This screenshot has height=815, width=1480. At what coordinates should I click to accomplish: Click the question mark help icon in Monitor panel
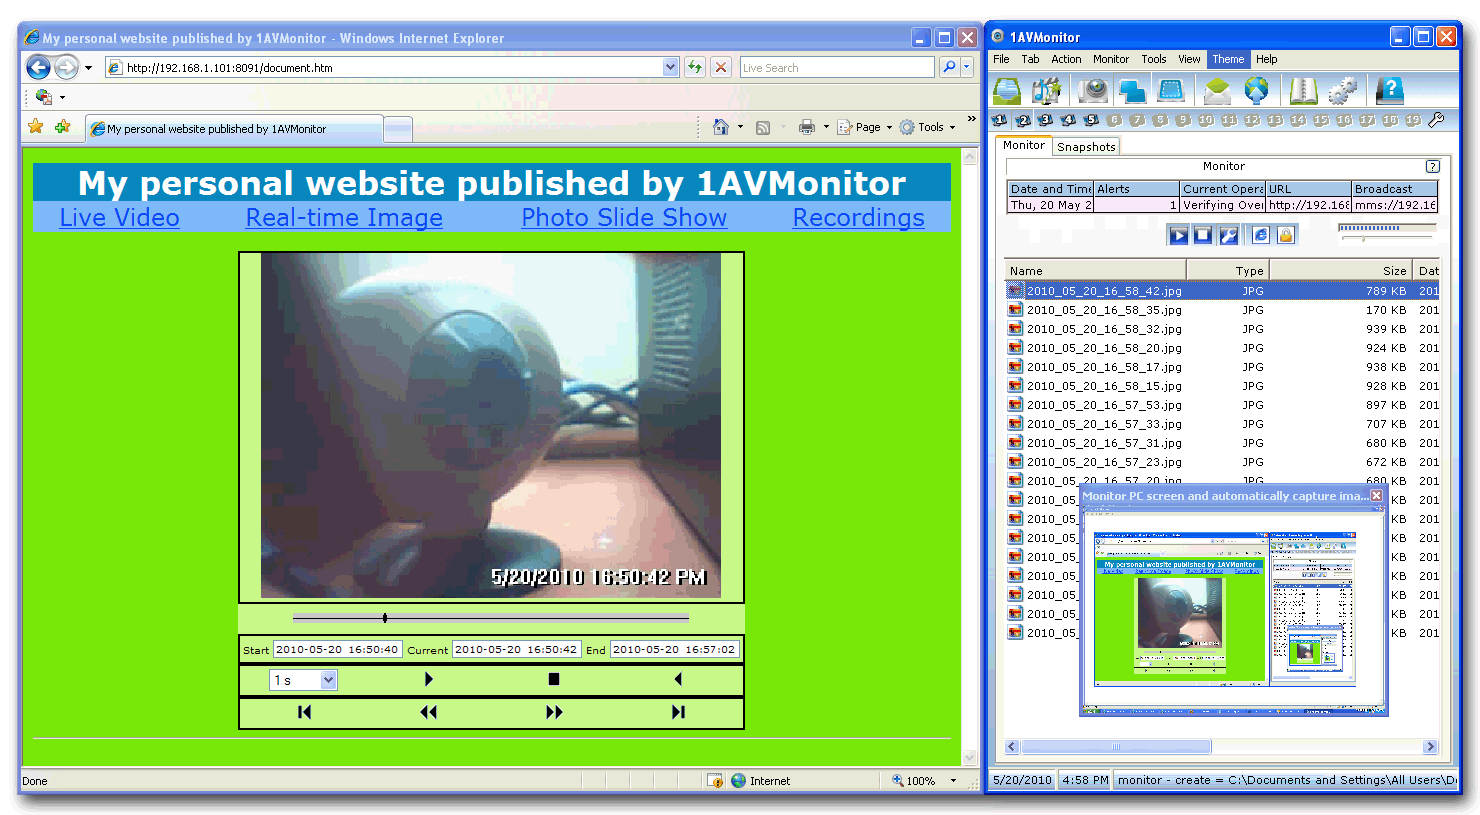tap(1432, 166)
